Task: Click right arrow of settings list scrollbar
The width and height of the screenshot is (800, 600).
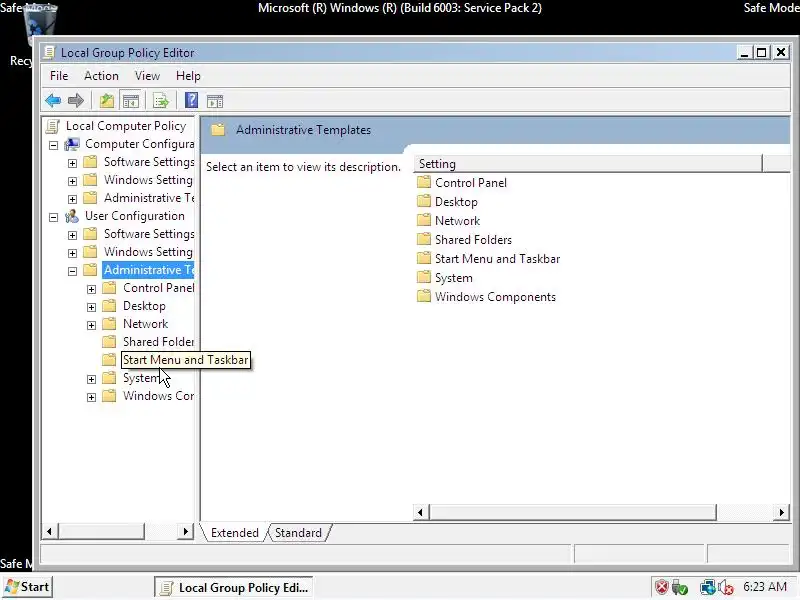Action: click(x=782, y=512)
